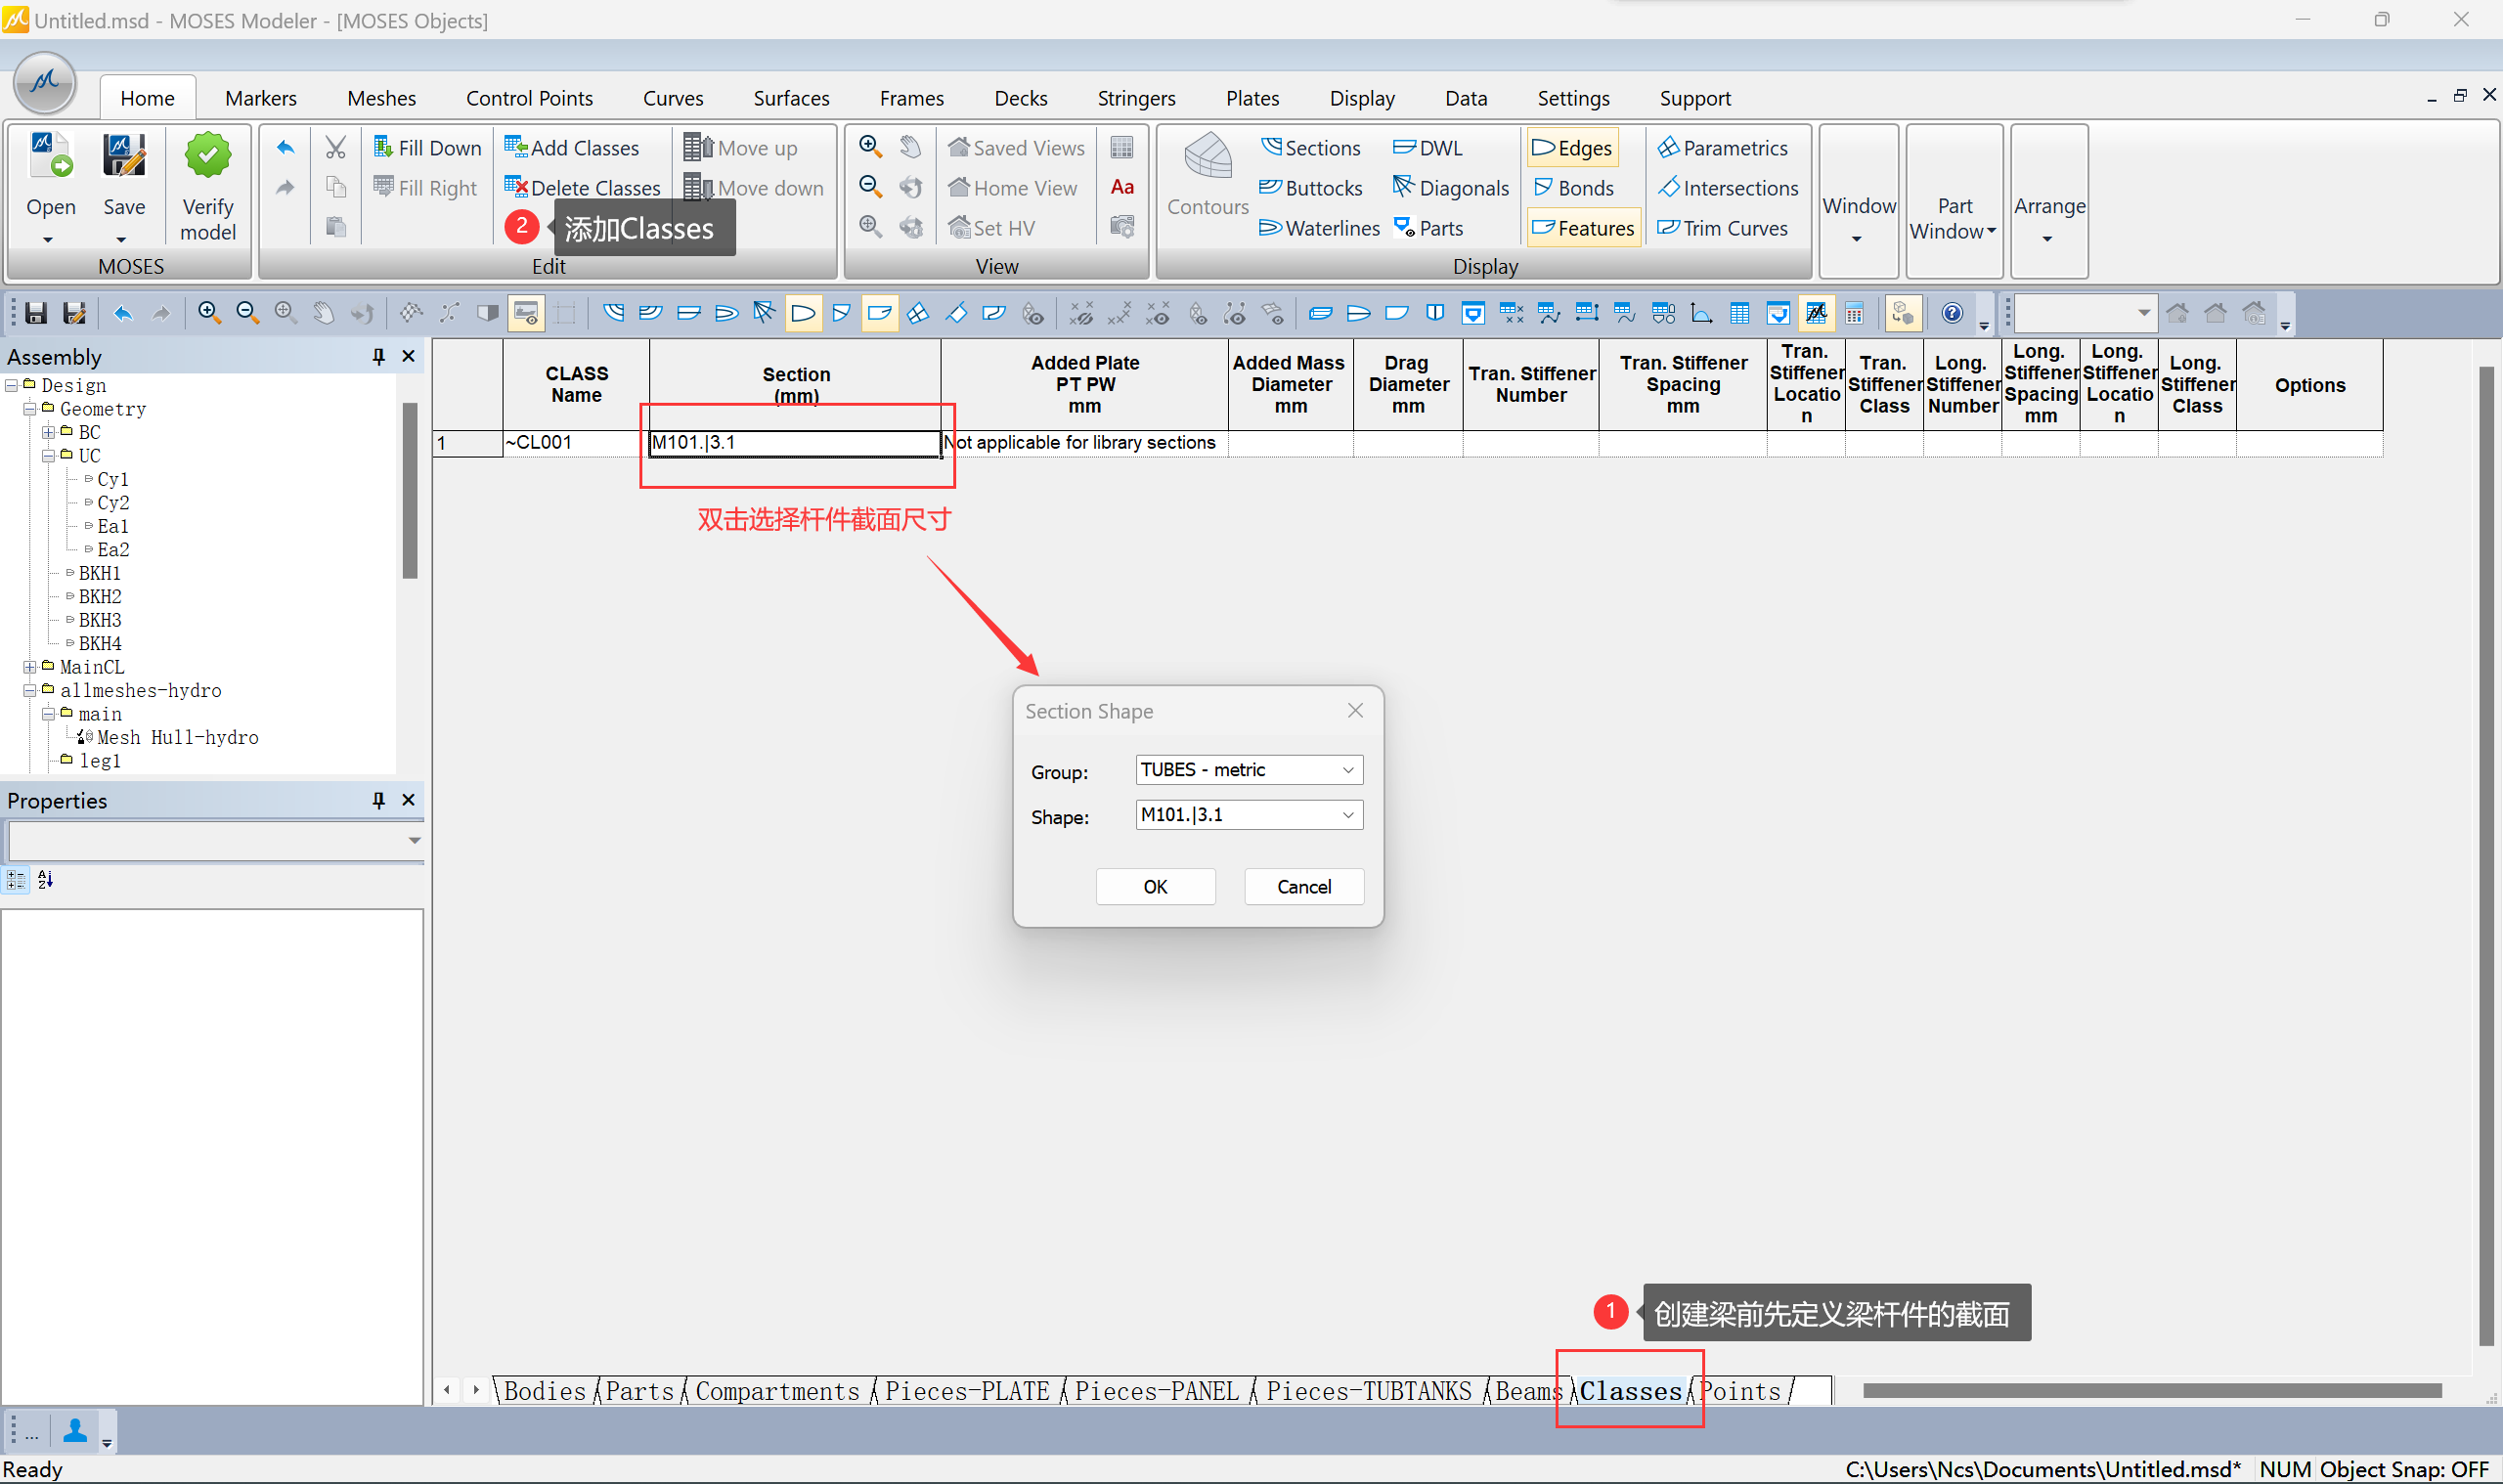Screen dimensions: 2503x1484
Task: Enable the Sections display option
Action: pos(1311,148)
